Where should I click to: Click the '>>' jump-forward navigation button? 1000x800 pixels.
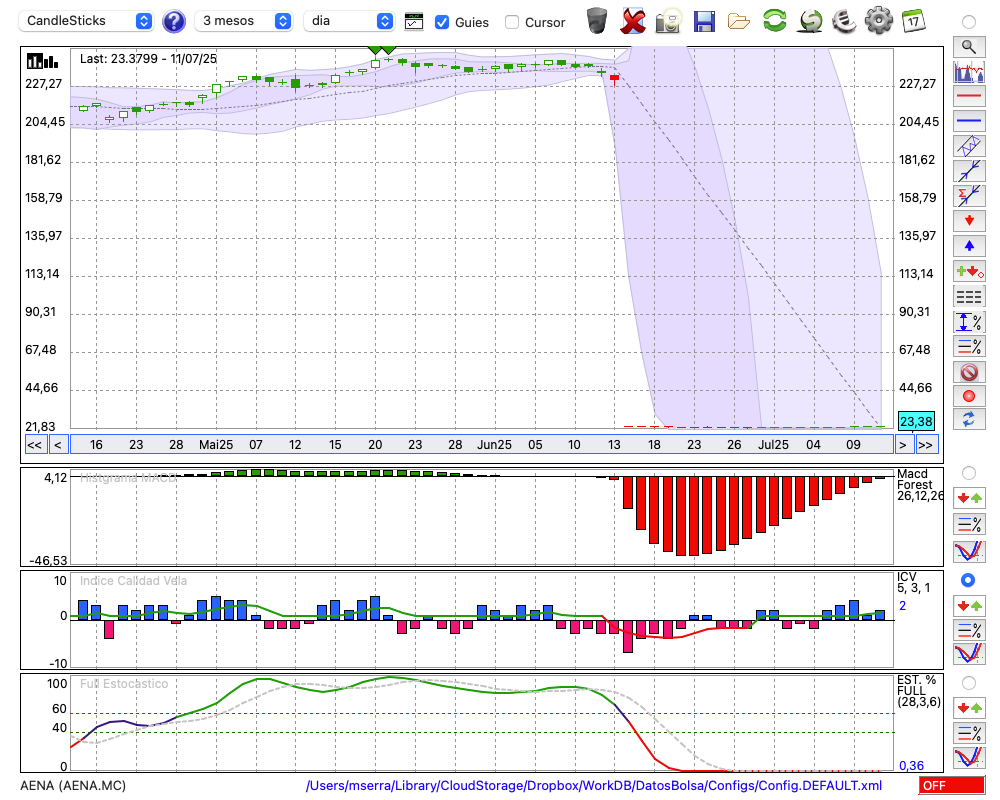pyautogui.click(x=925, y=445)
